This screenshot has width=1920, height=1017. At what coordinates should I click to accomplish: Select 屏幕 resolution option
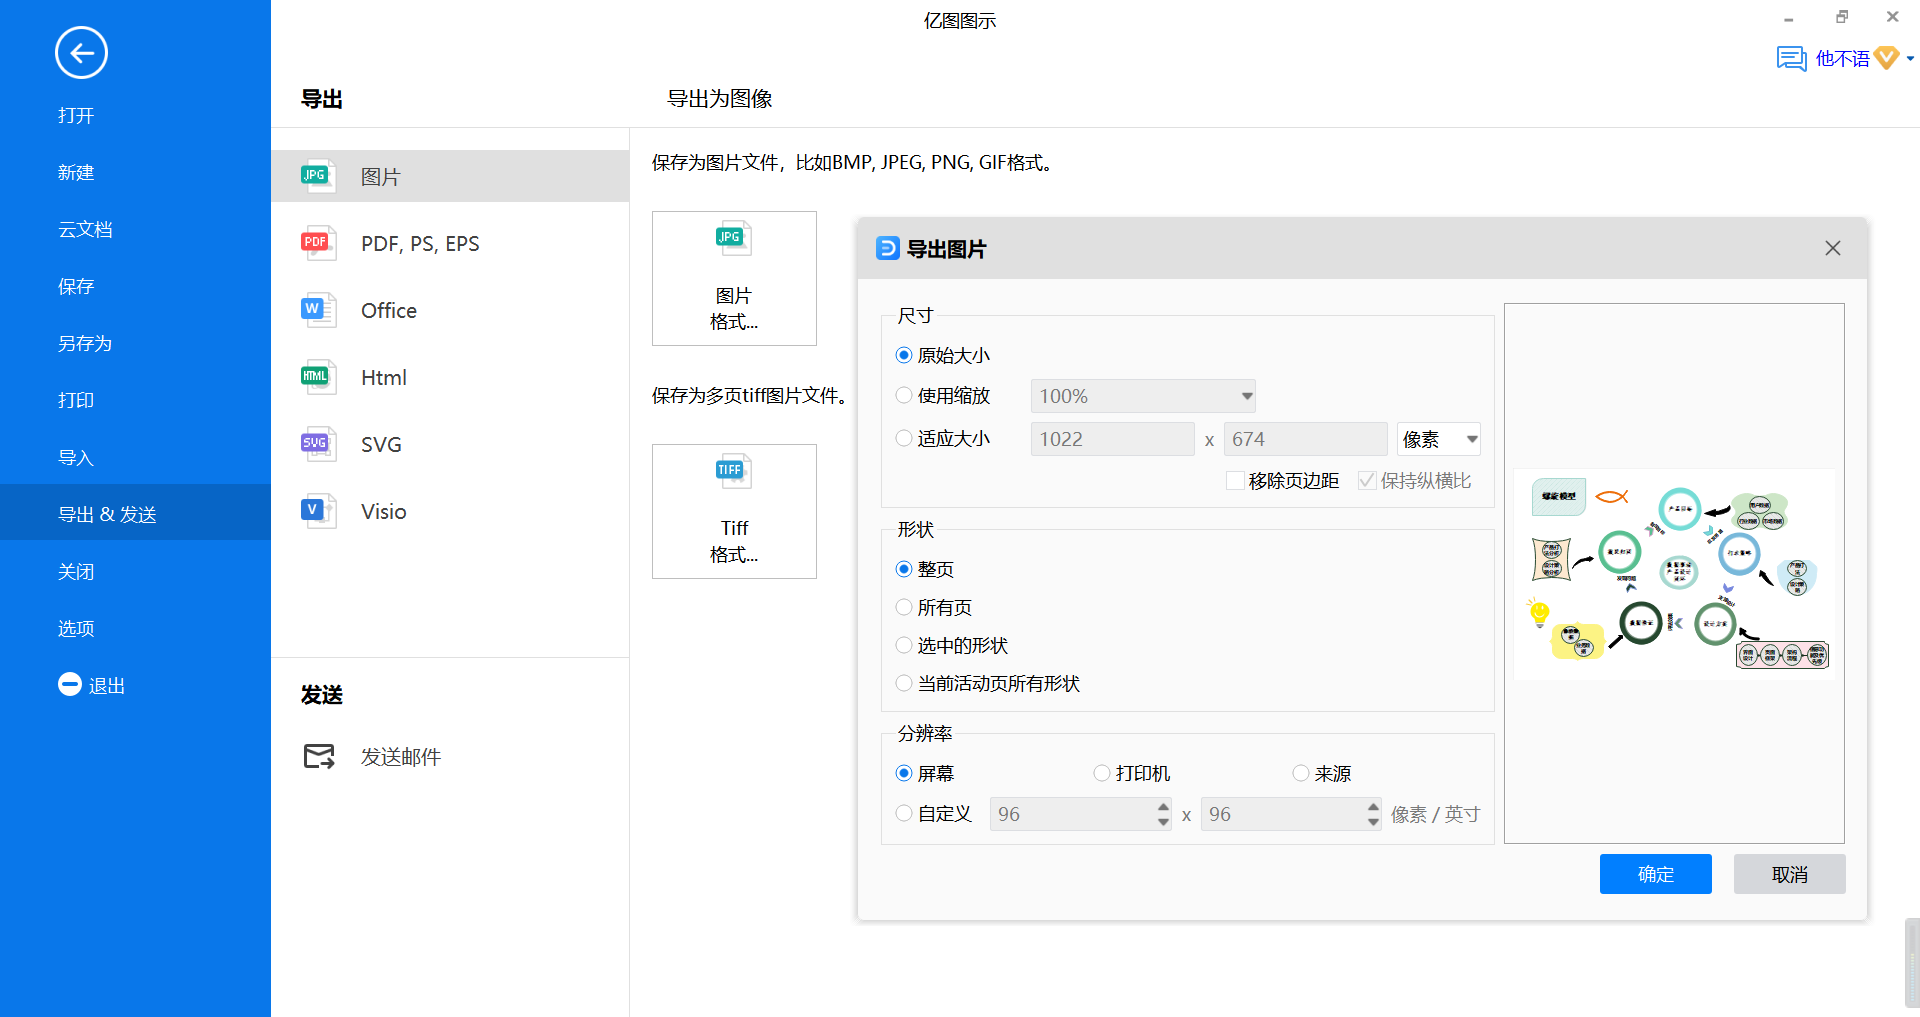[x=925, y=773]
